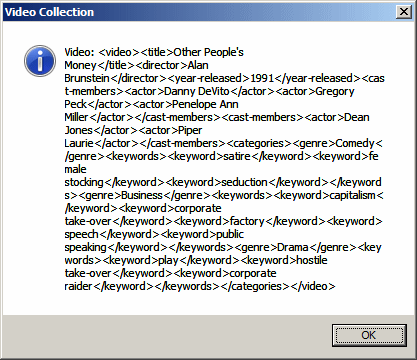
Task: Click the line beginning "/keyword><keyword>corporate"
Action: point(143,208)
